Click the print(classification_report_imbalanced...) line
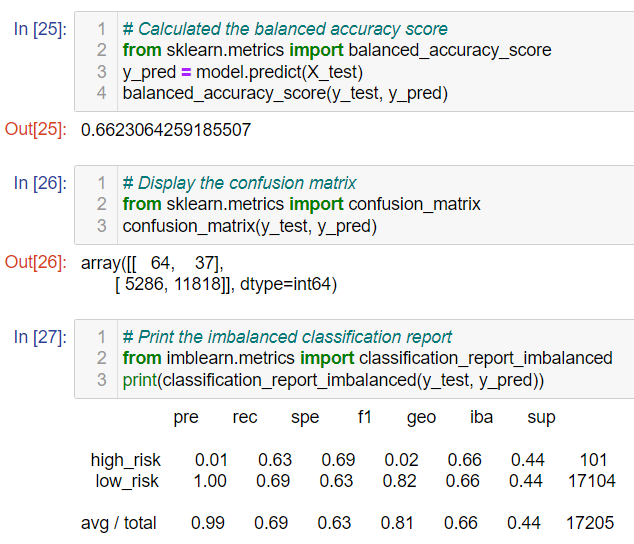This screenshot has width=634, height=544. click(x=333, y=380)
